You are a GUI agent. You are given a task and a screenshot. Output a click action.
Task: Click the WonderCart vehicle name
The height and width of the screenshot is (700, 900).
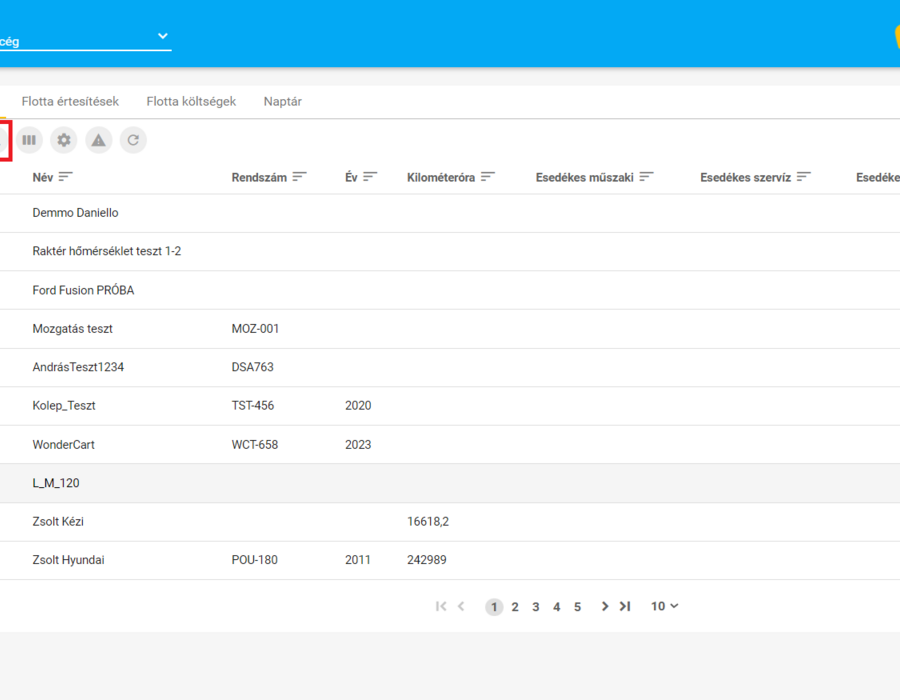pyautogui.click(x=63, y=445)
